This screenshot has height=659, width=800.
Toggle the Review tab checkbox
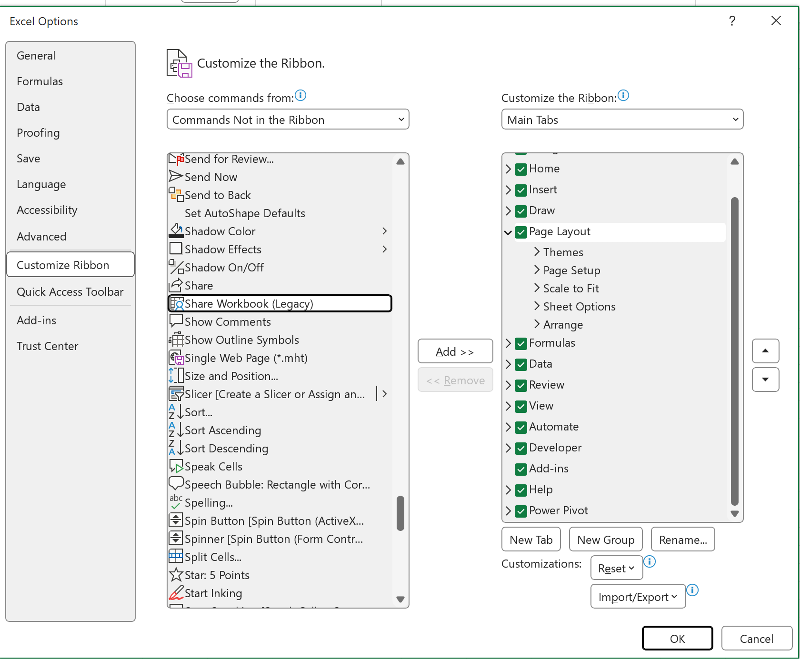click(x=521, y=386)
